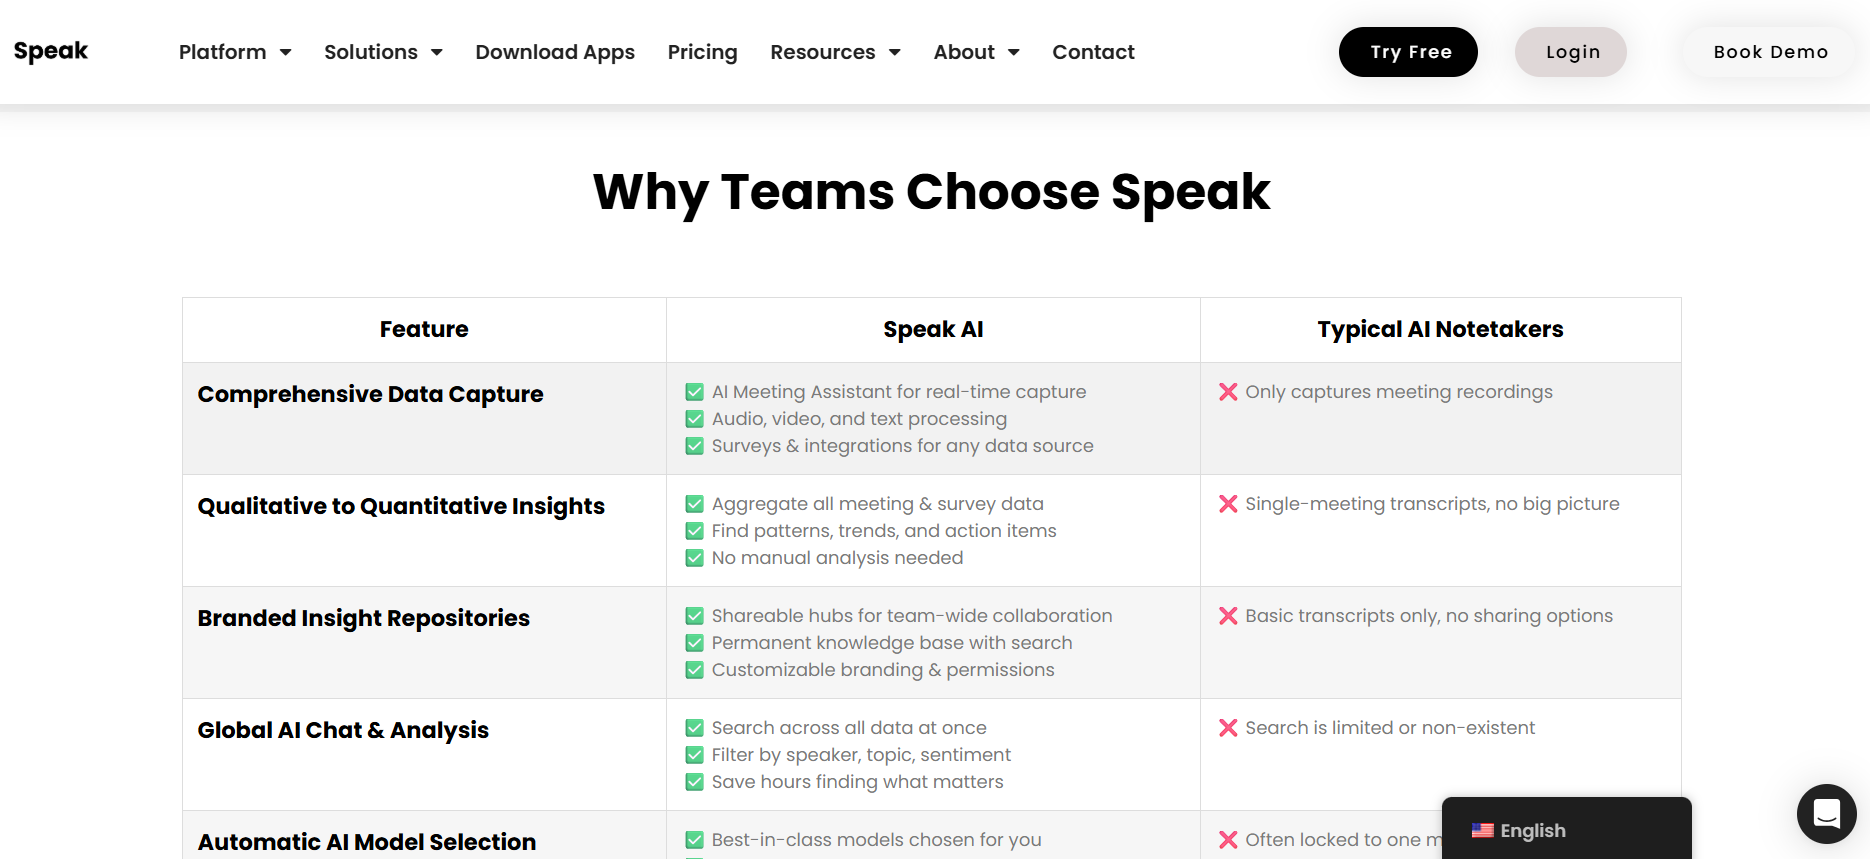This screenshot has height=859, width=1870.
Task: Open the About menu
Action: point(964,52)
